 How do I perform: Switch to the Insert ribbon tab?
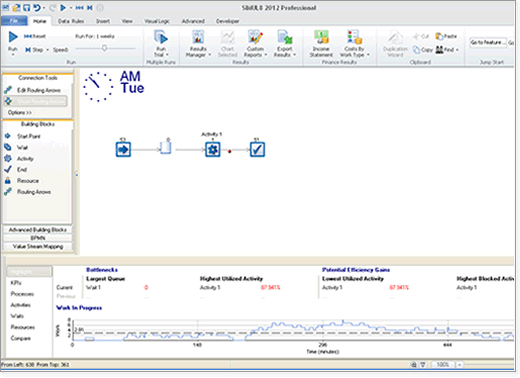point(103,21)
